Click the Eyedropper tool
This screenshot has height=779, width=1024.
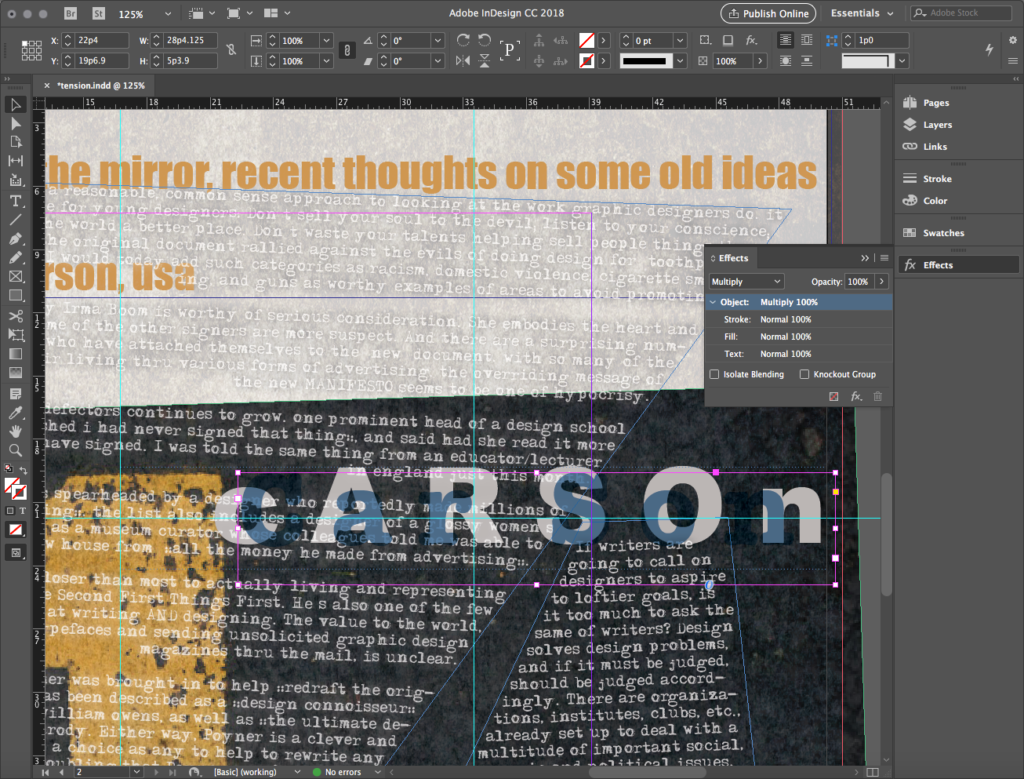(16, 412)
